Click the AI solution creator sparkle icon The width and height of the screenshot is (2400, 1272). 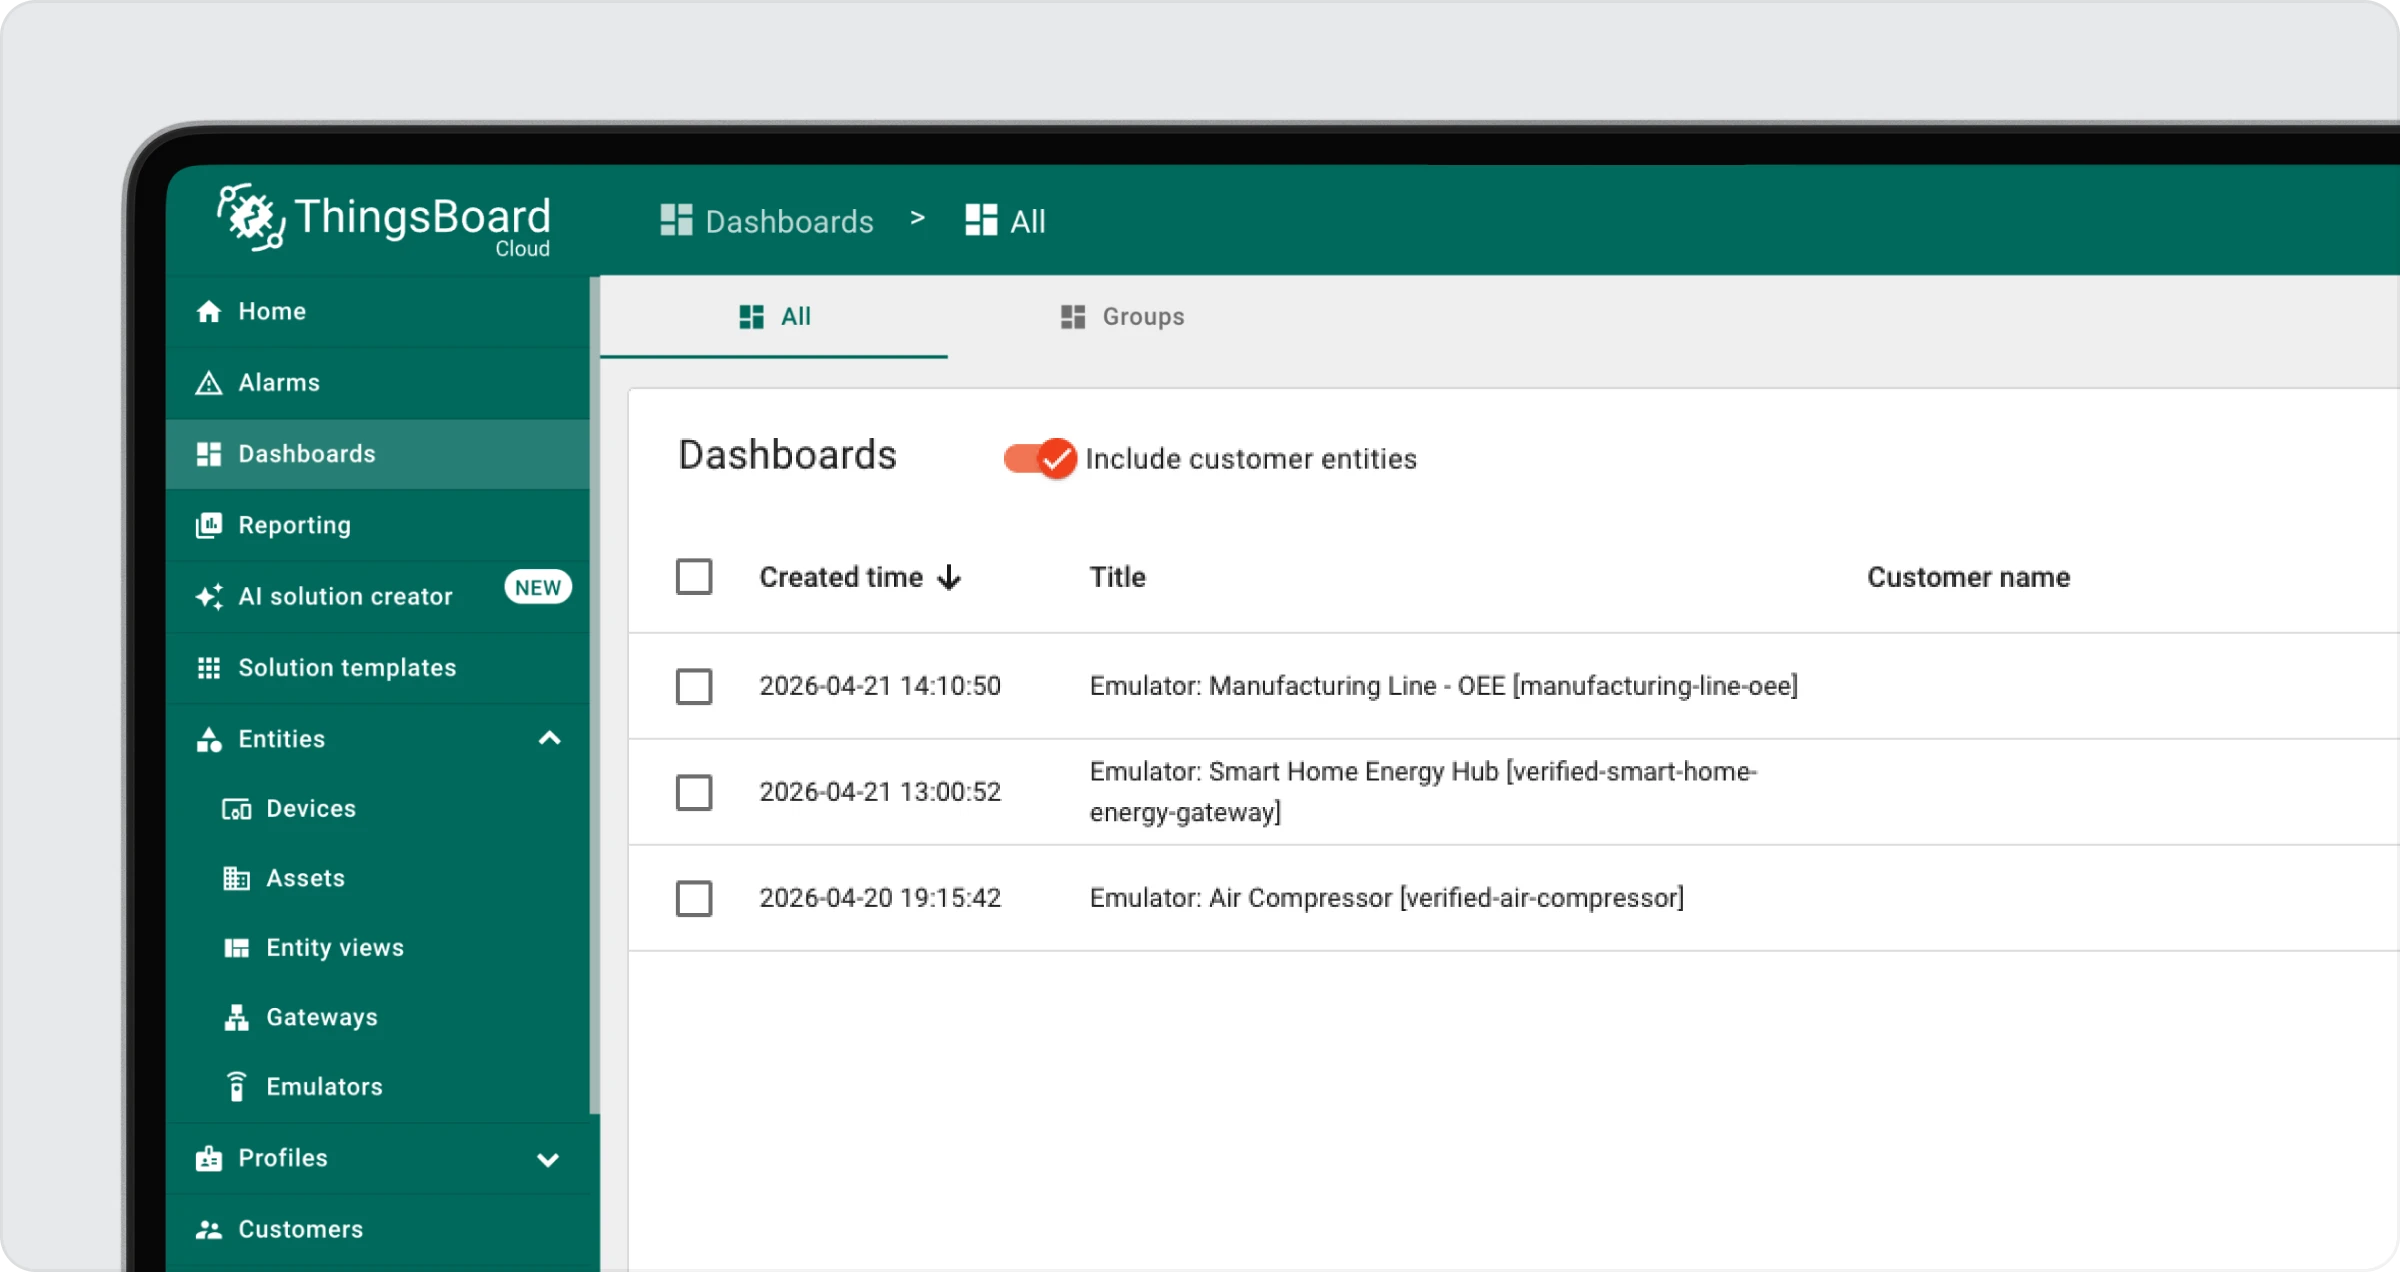[x=208, y=597]
